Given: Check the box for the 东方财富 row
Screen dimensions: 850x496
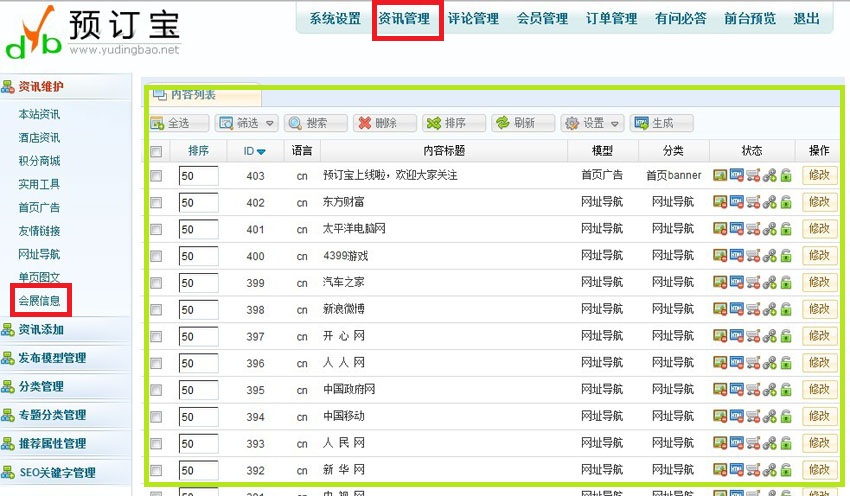Looking at the screenshot, I should coord(156,203).
